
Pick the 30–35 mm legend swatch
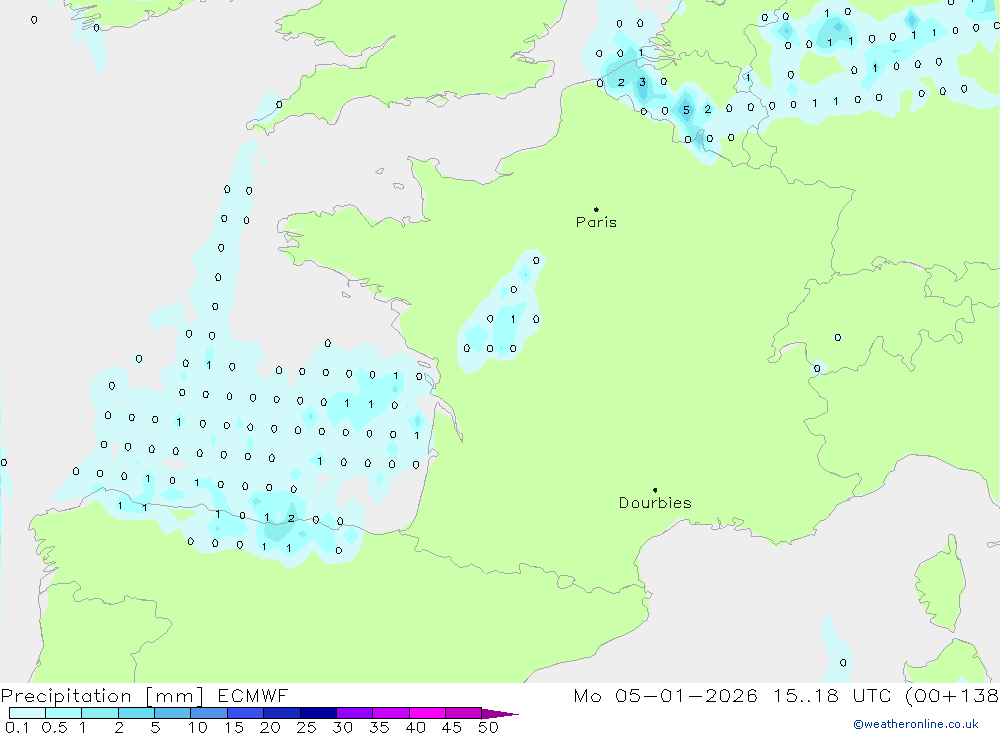[355, 713]
